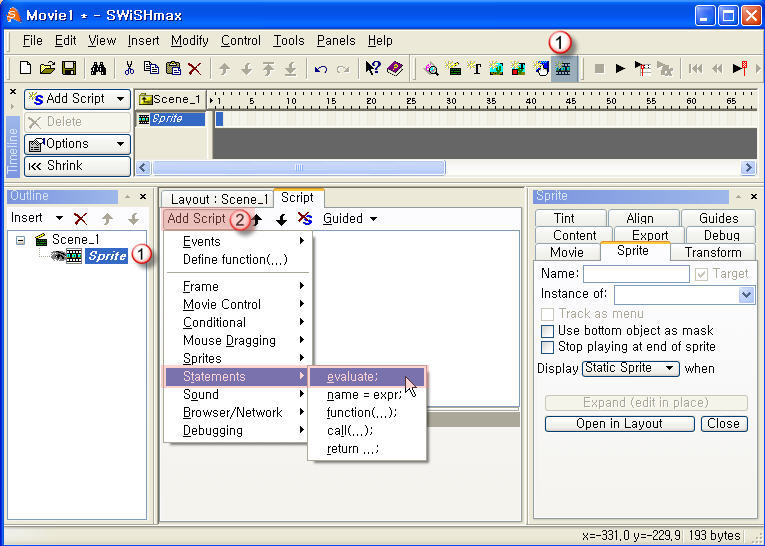Click the What's This help pointer icon
765x546 pixels.
[x=373, y=68]
